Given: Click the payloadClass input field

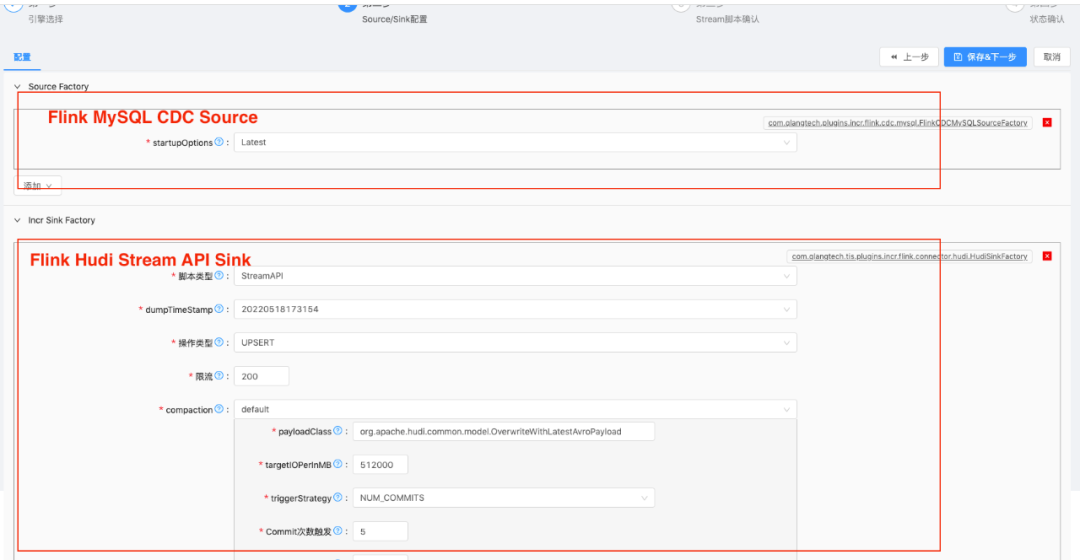Looking at the screenshot, I should click(x=503, y=431).
